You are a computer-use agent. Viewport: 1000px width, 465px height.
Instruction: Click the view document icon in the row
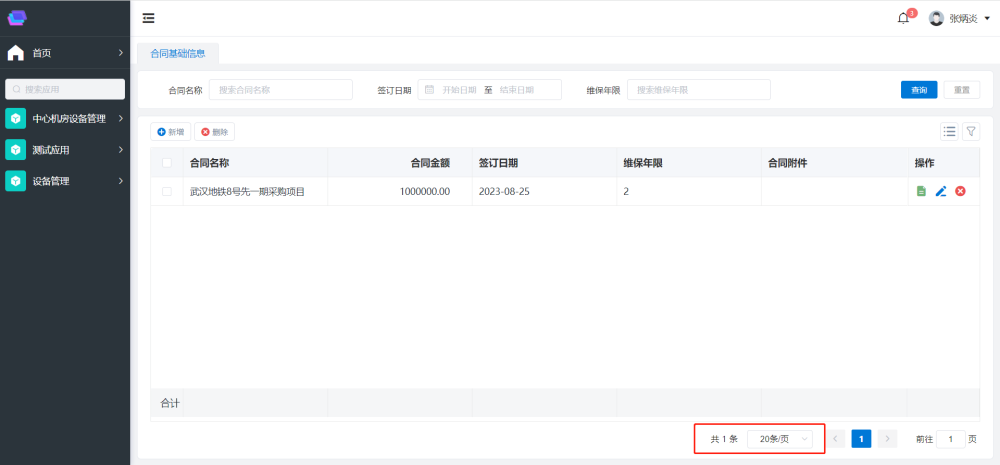pyautogui.click(x=921, y=191)
